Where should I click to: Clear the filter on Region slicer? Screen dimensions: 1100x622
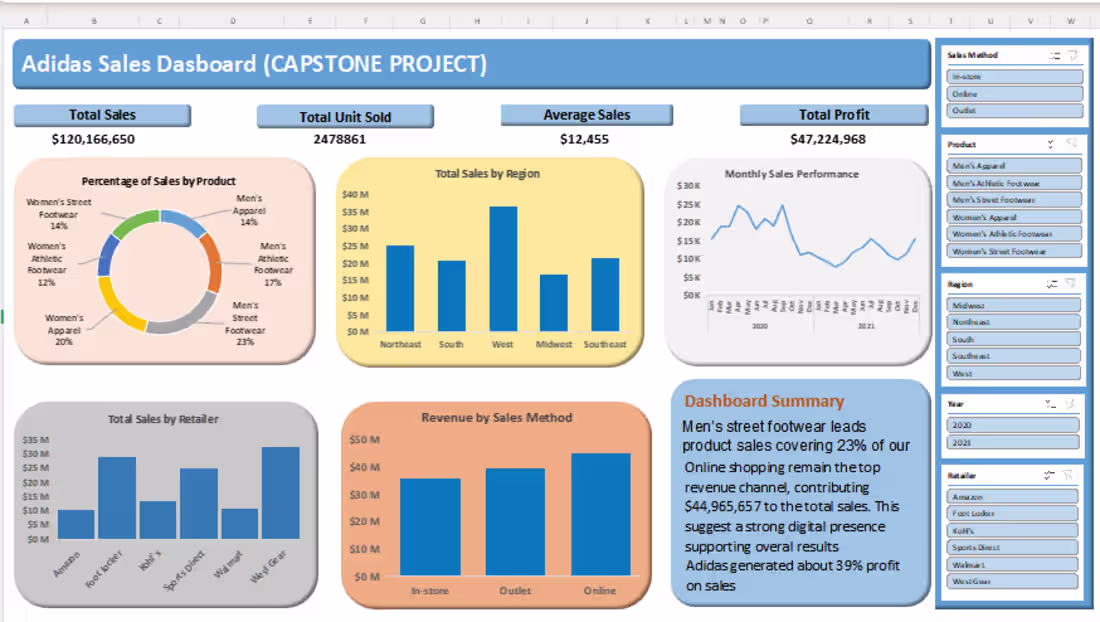click(1070, 283)
